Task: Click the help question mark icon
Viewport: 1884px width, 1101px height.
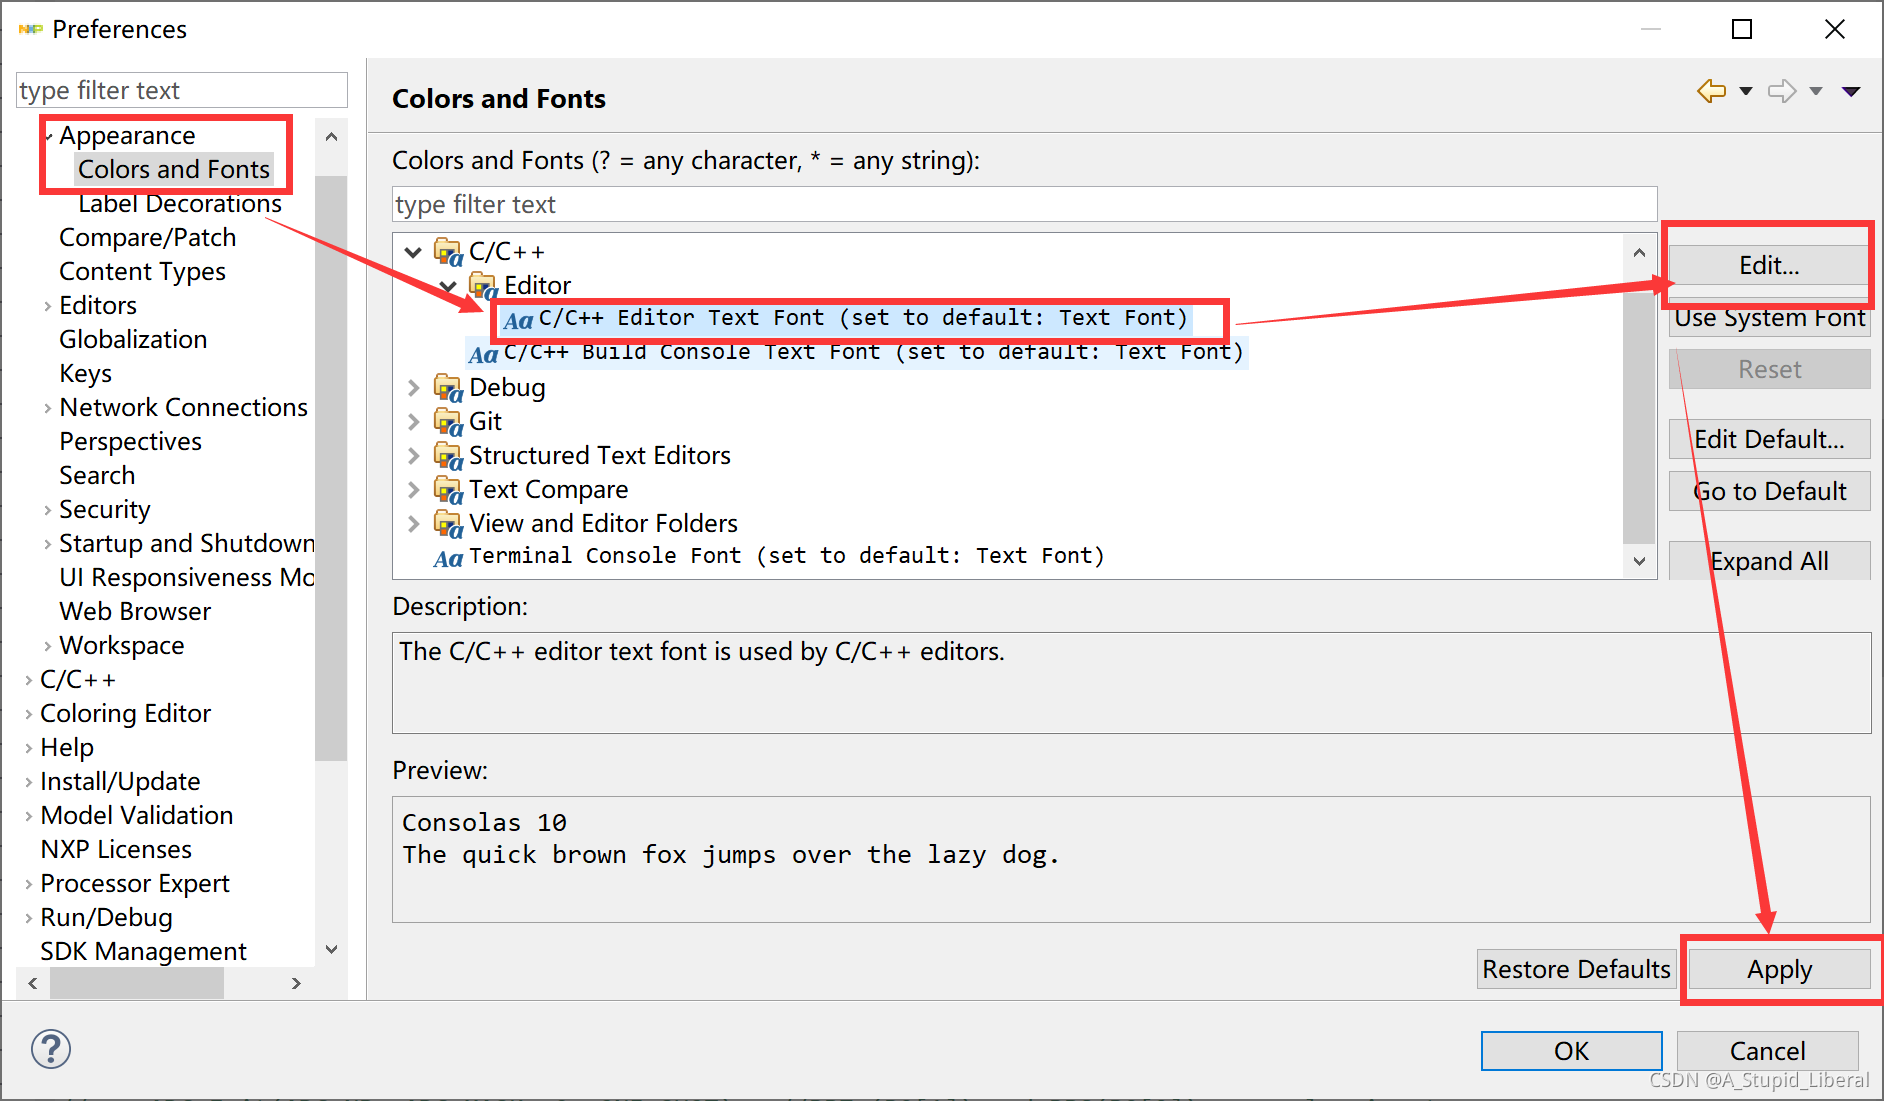Action: point(51,1049)
